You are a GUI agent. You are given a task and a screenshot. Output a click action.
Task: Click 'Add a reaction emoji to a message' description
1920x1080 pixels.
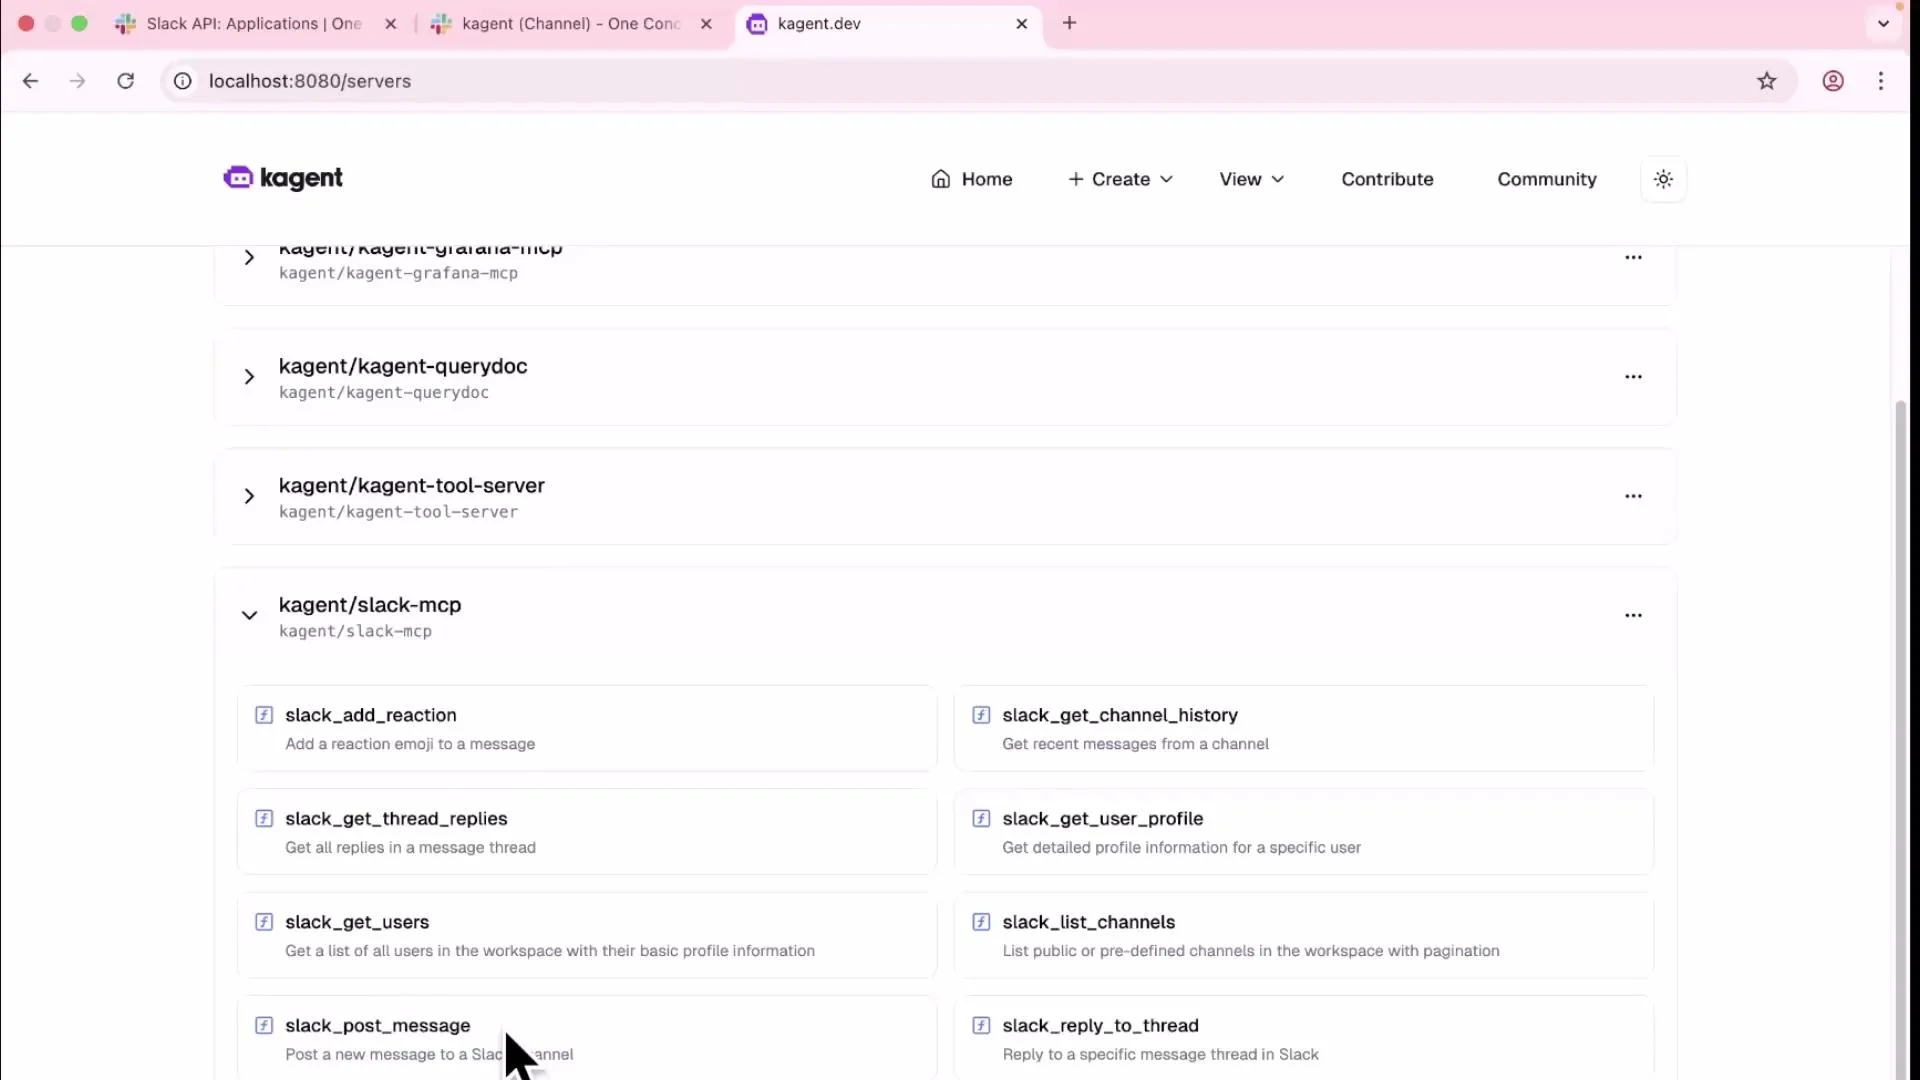[x=410, y=744]
